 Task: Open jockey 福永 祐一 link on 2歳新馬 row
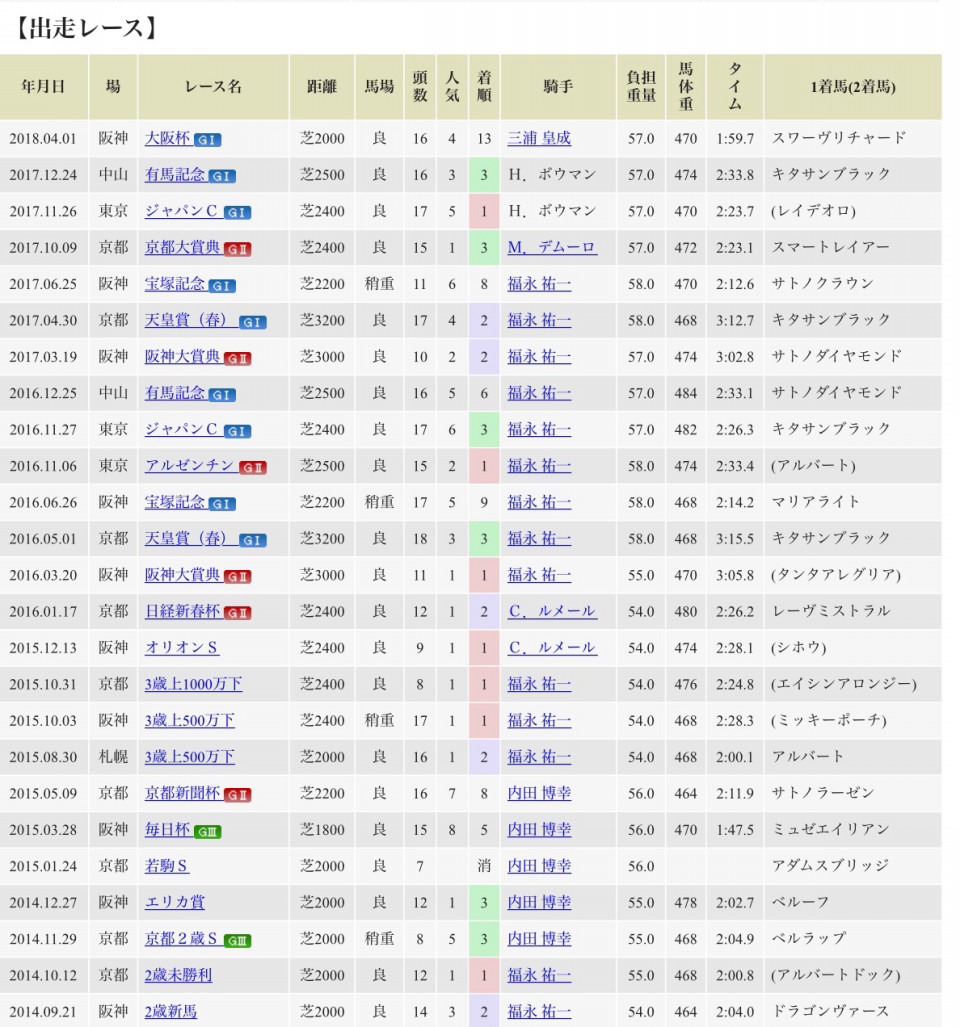click(x=539, y=1012)
